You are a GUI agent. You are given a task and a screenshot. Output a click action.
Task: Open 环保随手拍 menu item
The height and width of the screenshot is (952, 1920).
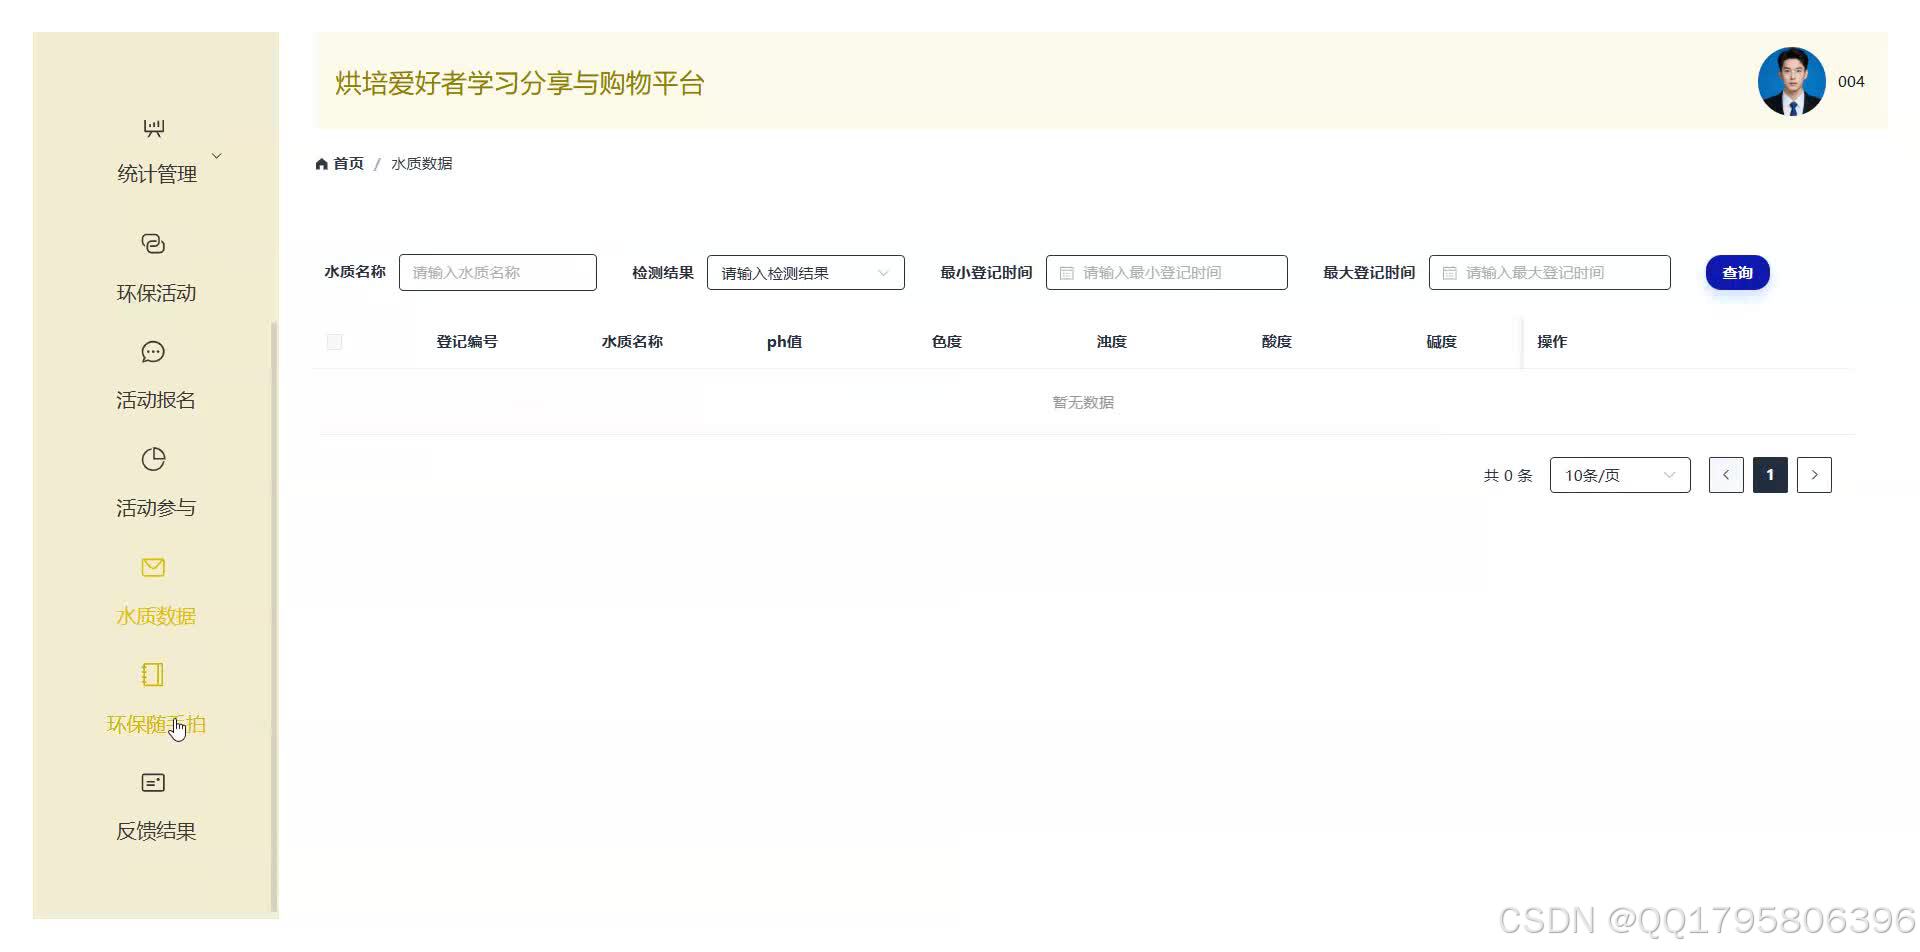click(156, 724)
